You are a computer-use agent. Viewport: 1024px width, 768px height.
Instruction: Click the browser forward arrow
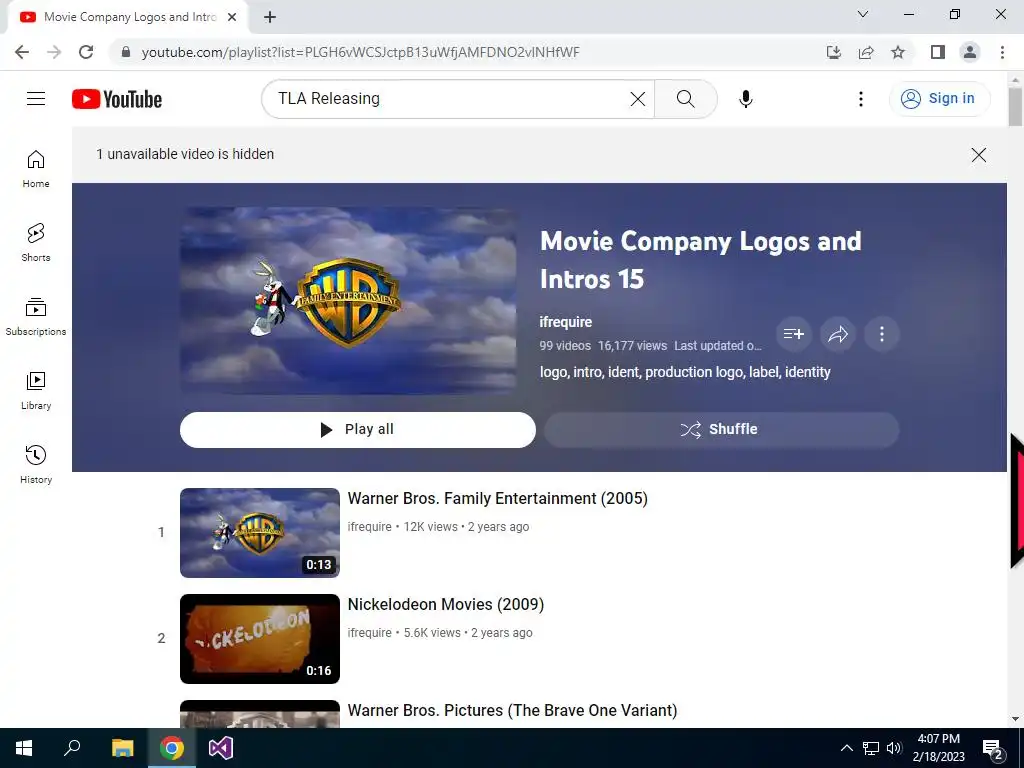tap(54, 52)
